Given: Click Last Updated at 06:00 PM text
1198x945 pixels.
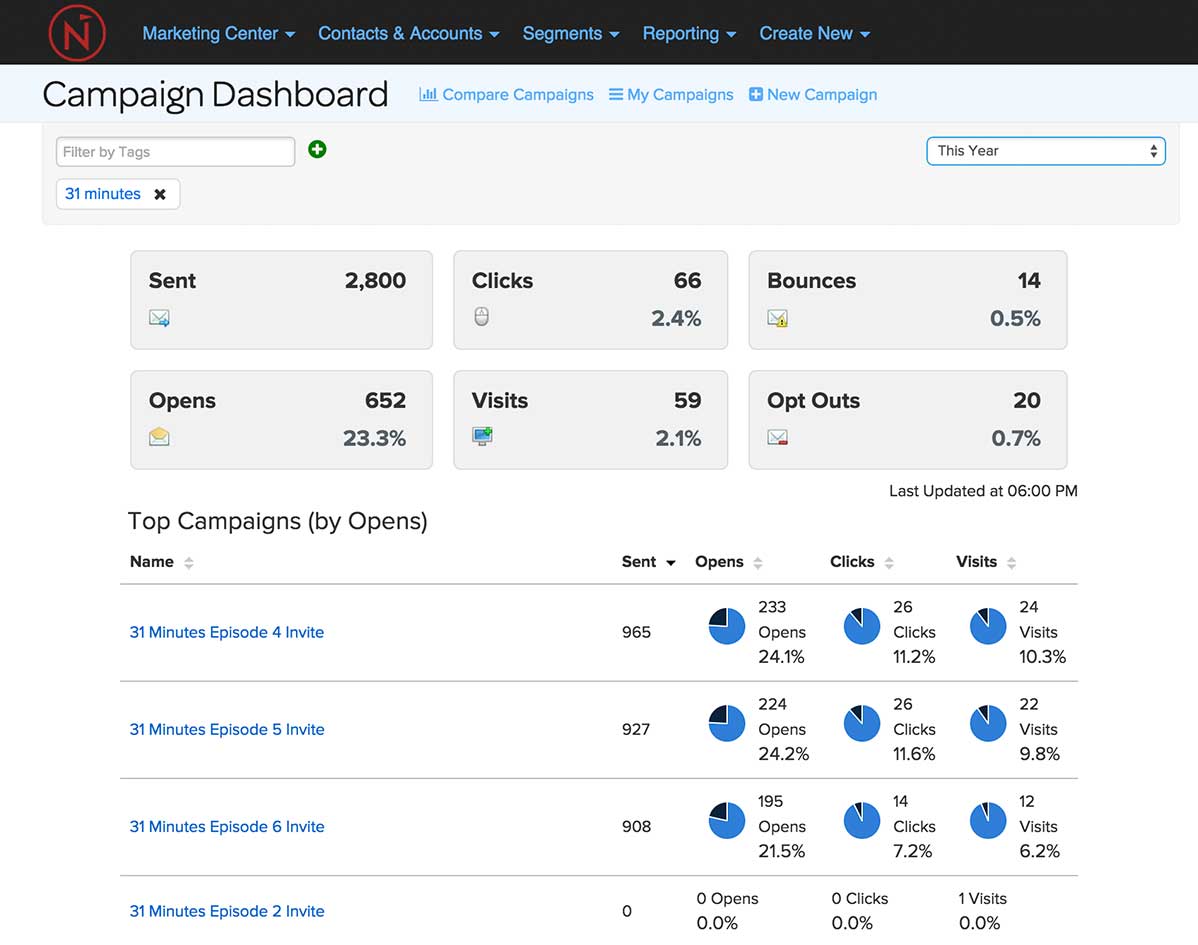Looking at the screenshot, I should point(983,491).
